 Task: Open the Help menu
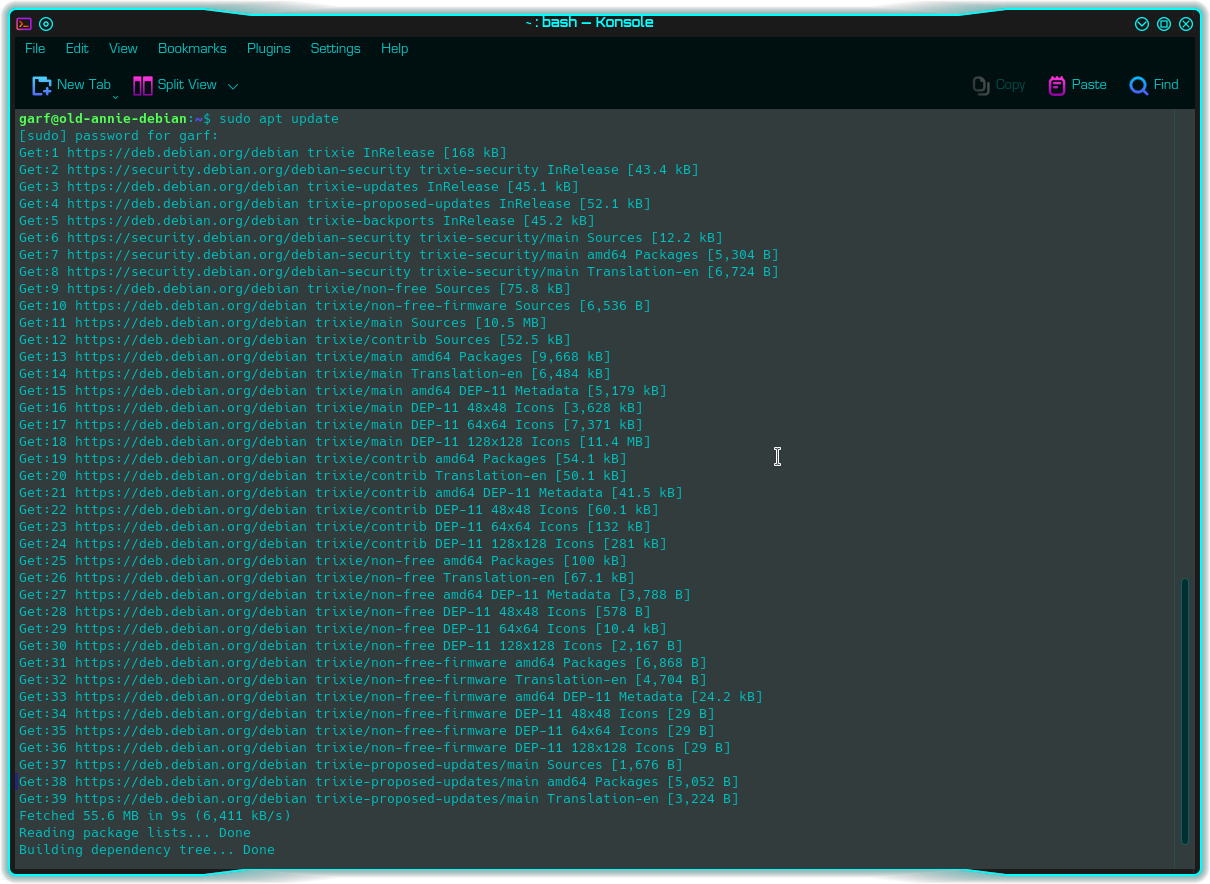(394, 48)
